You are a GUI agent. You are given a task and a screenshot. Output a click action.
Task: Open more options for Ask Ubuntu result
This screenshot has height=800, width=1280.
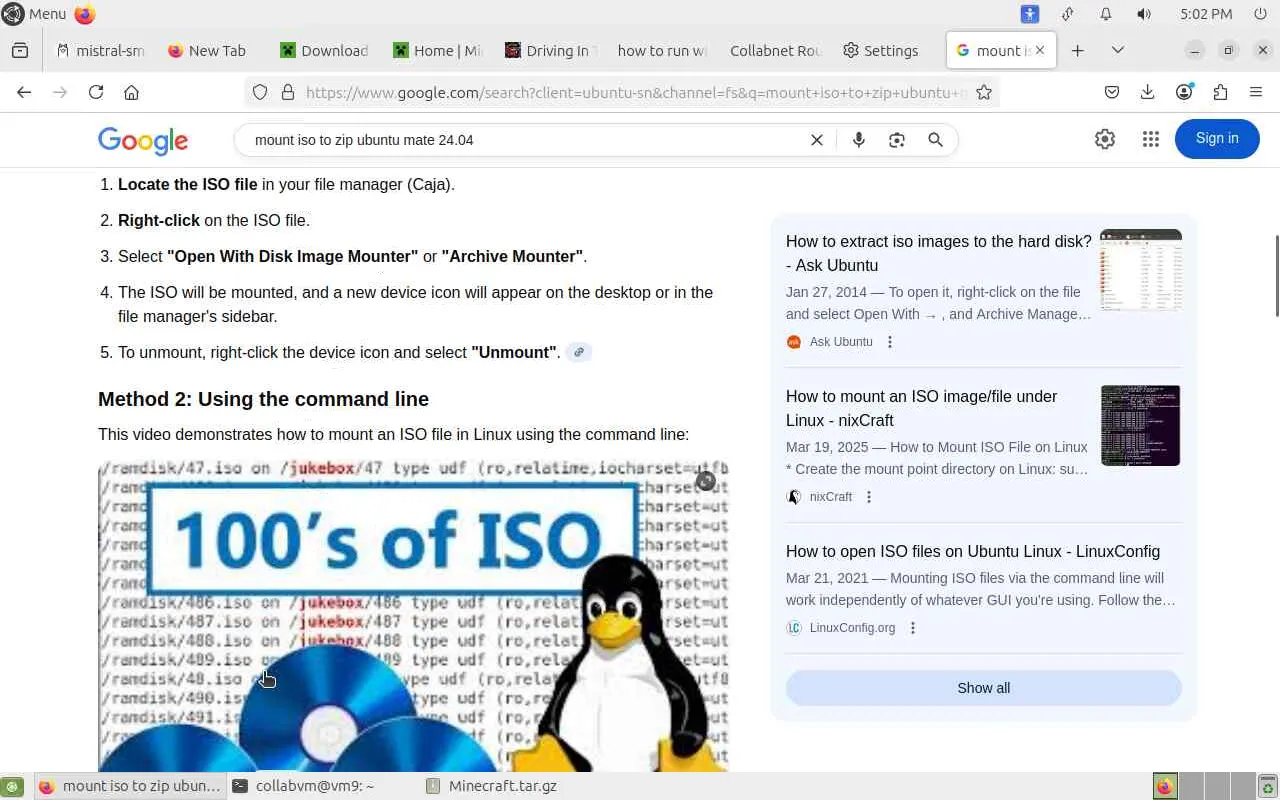pos(890,342)
